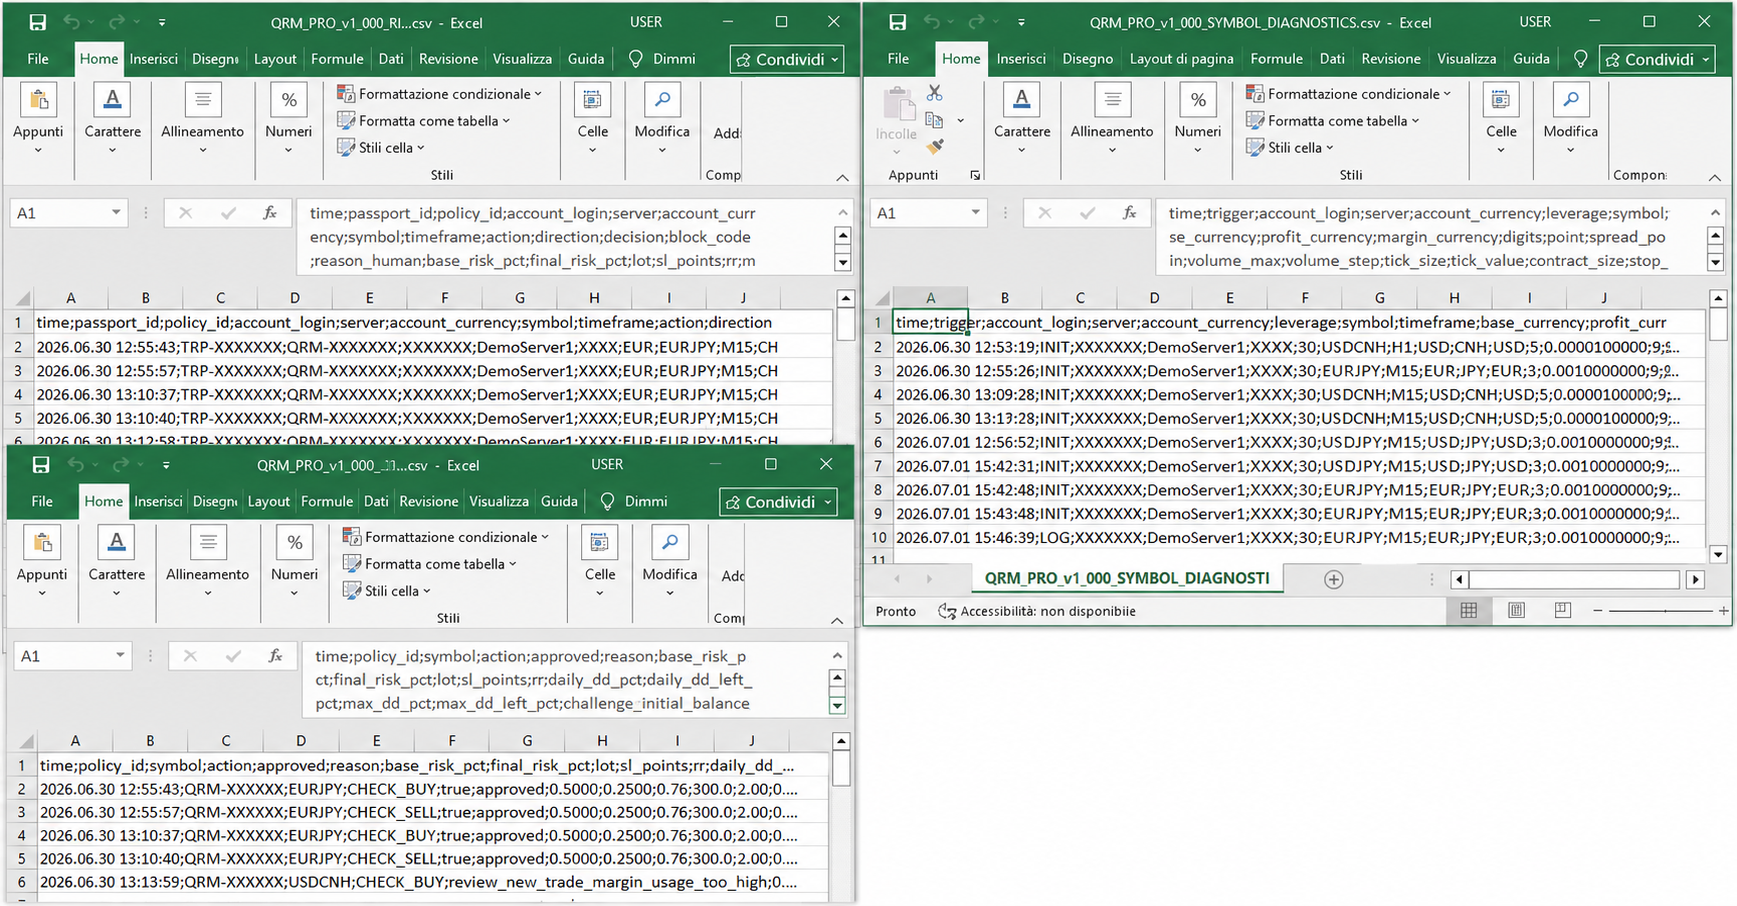Collapse ribbon in the right window
This screenshot has width=1737, height=906.
click(x=1715, y=177)
